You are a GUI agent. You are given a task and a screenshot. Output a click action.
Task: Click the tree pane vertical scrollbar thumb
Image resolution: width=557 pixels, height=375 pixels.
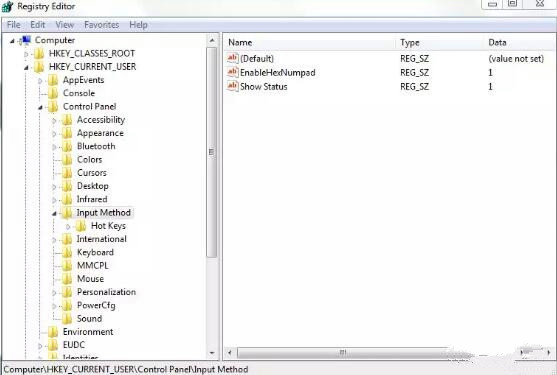tap(212, 152)
